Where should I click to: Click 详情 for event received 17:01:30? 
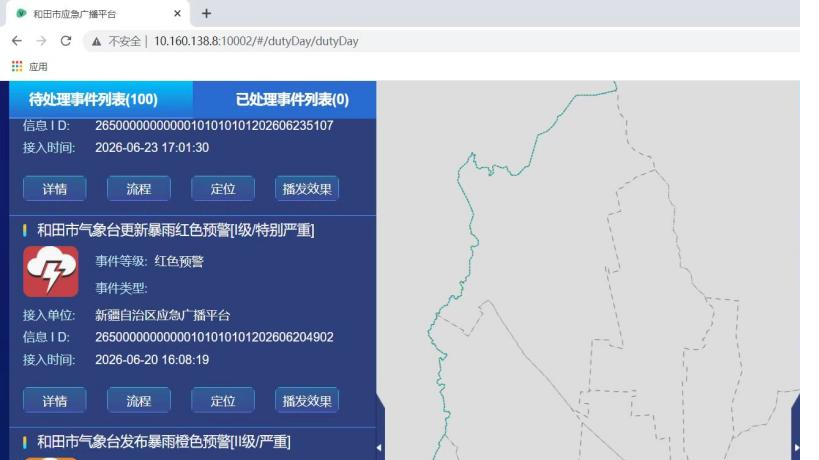pyautogui.click(x=54, y=188)
